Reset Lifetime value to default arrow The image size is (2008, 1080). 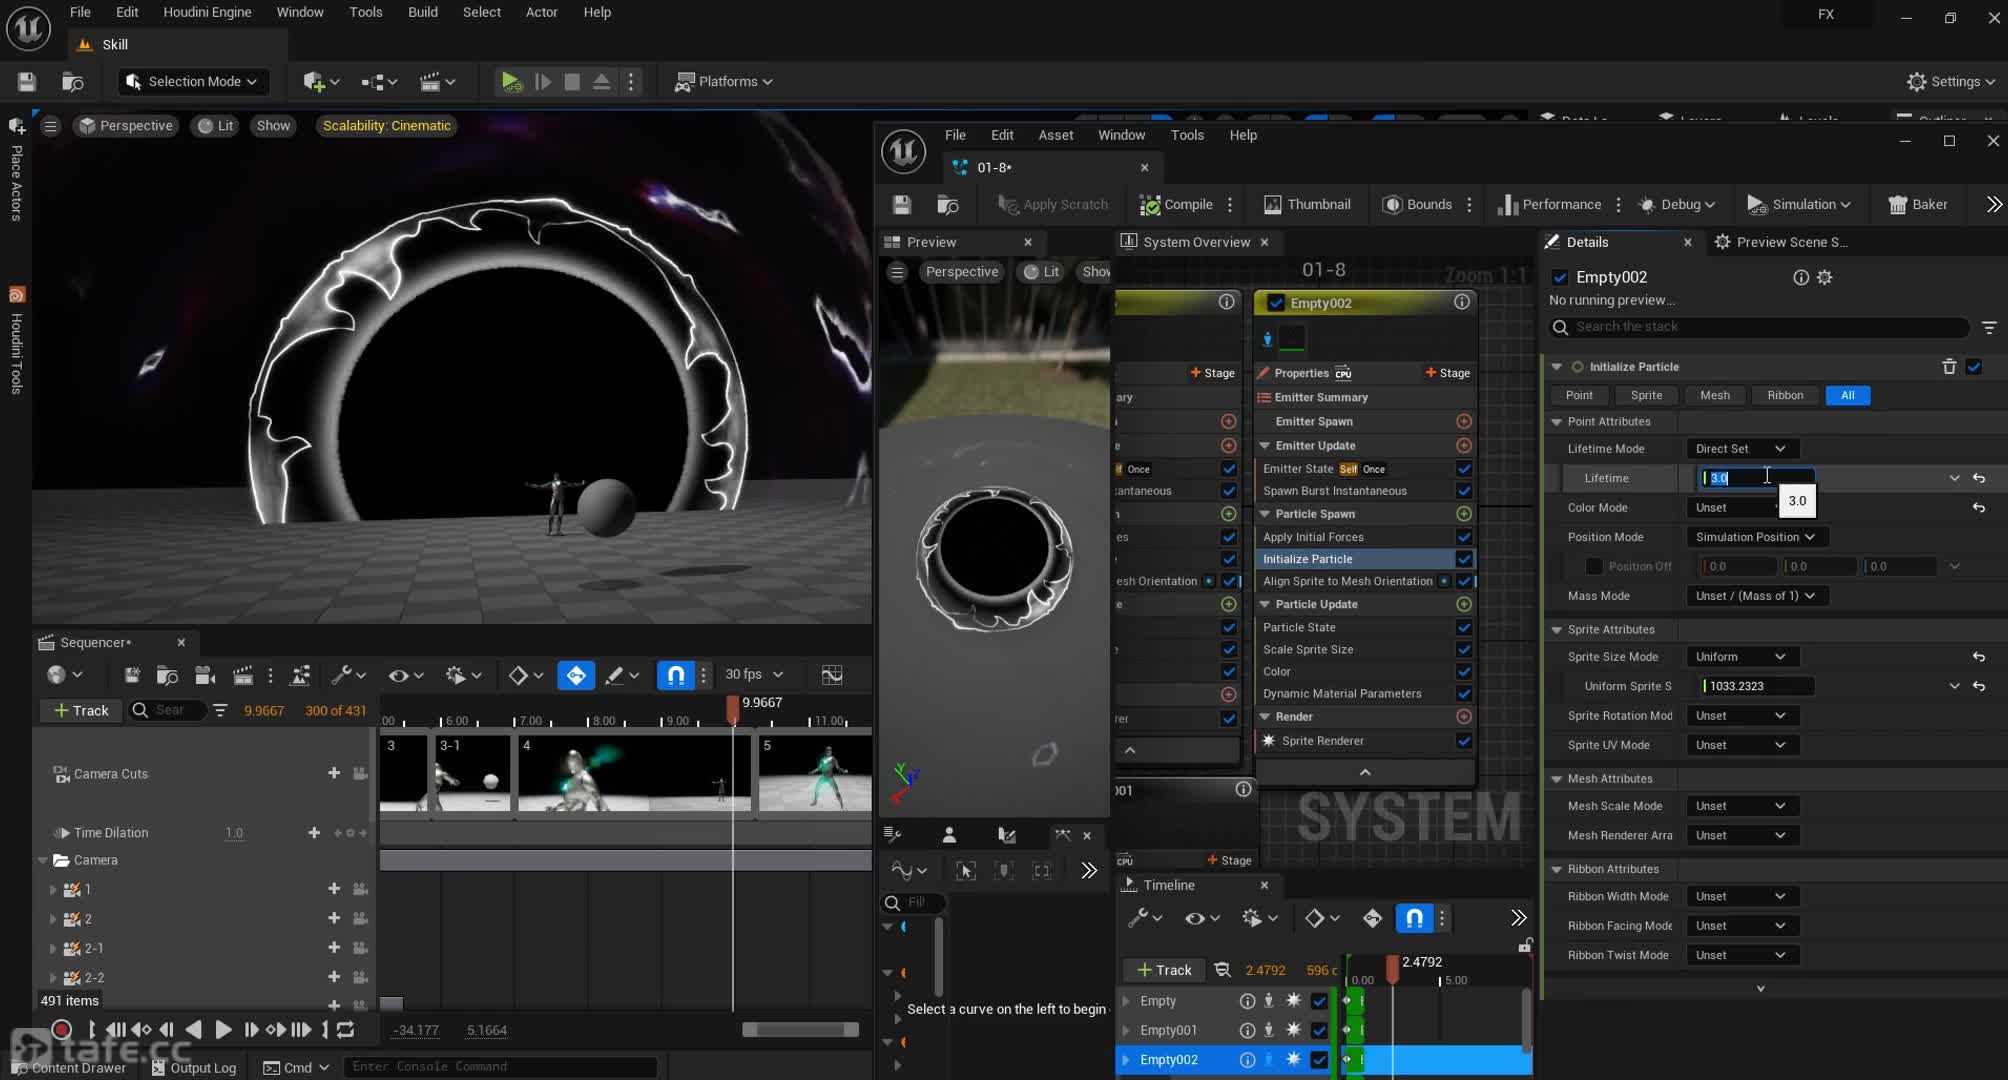pyautogui.click(x=1979, y=478)
